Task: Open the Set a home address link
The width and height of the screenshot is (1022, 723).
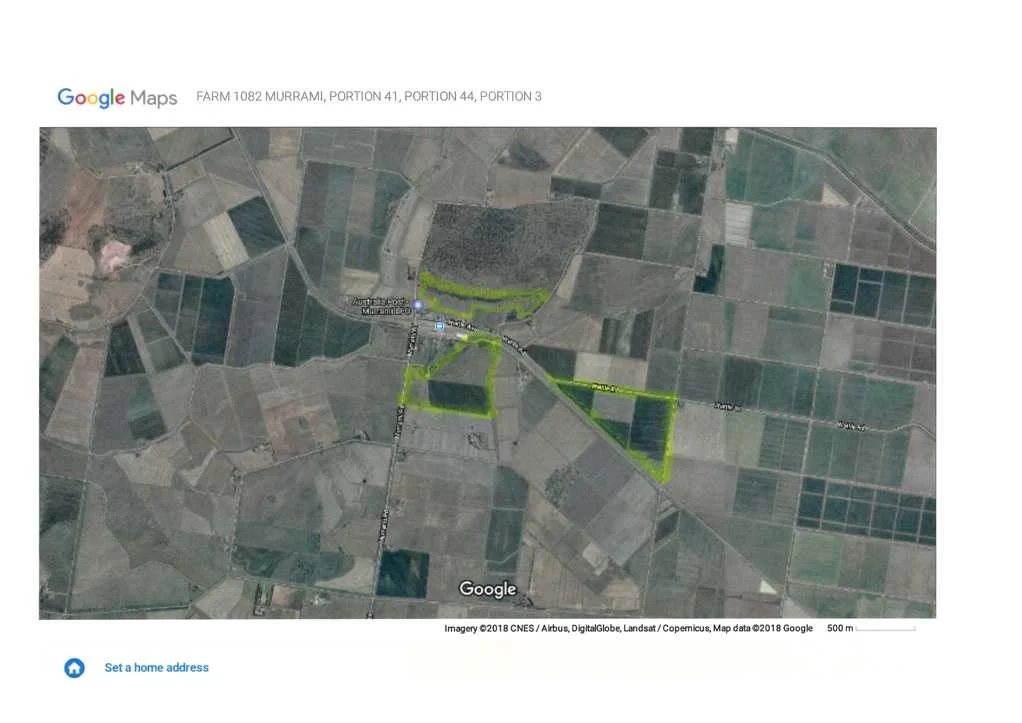Action: (x=157, y=668)
